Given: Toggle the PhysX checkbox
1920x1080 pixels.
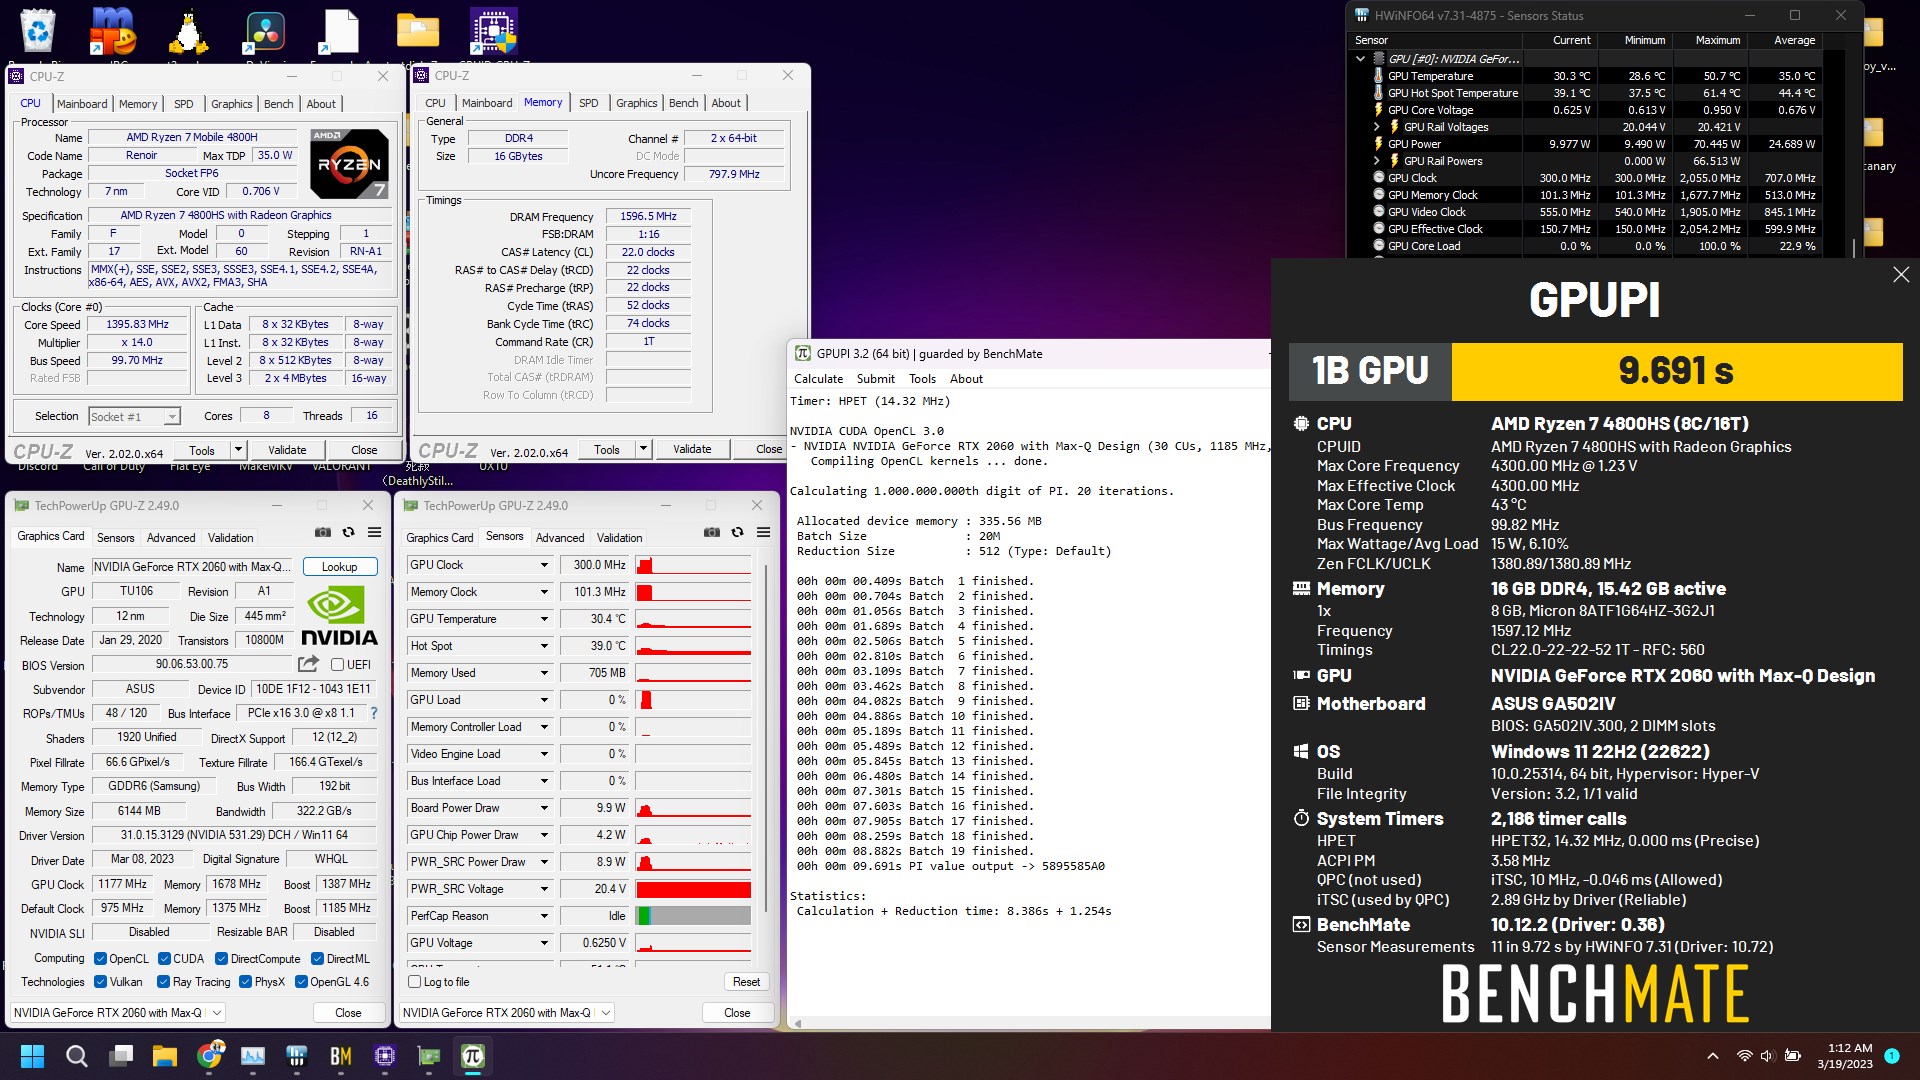Looking at the screenshot, I should [x=245, y=982].
